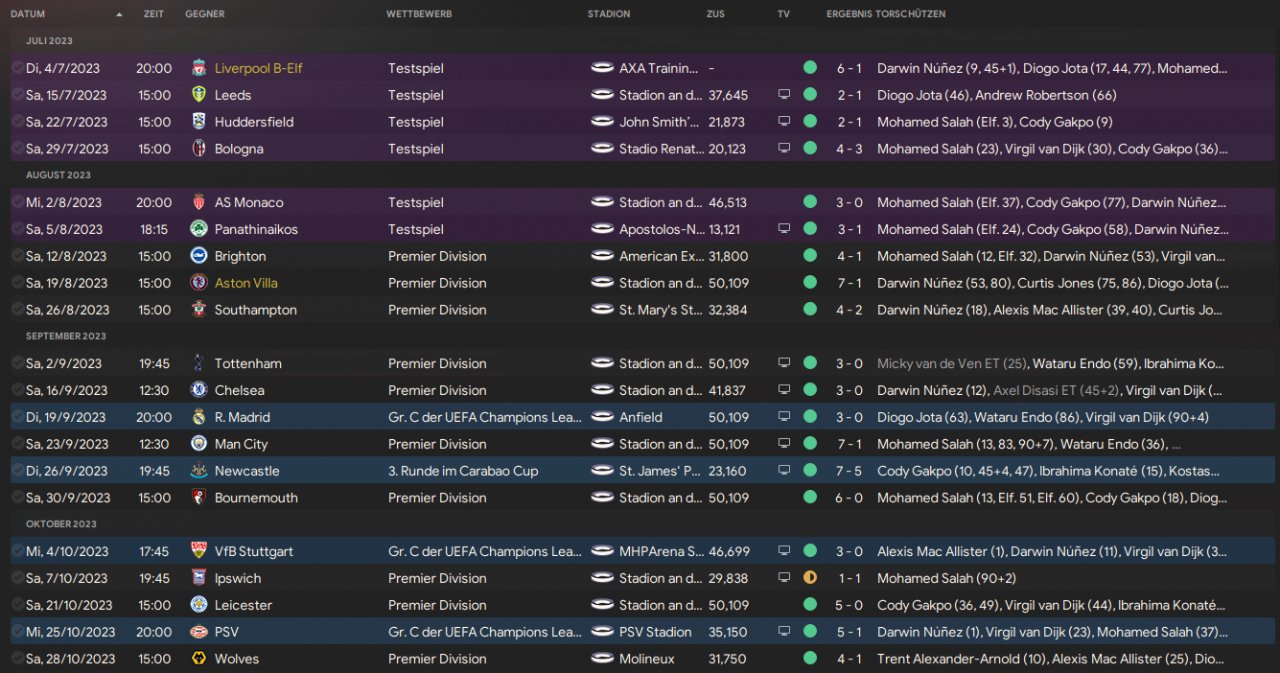This screenshot has height=673, width=1280.
Task: Toggle the checkmark beside Sa, 12/8/2023
Action: (x=17, y=256)
